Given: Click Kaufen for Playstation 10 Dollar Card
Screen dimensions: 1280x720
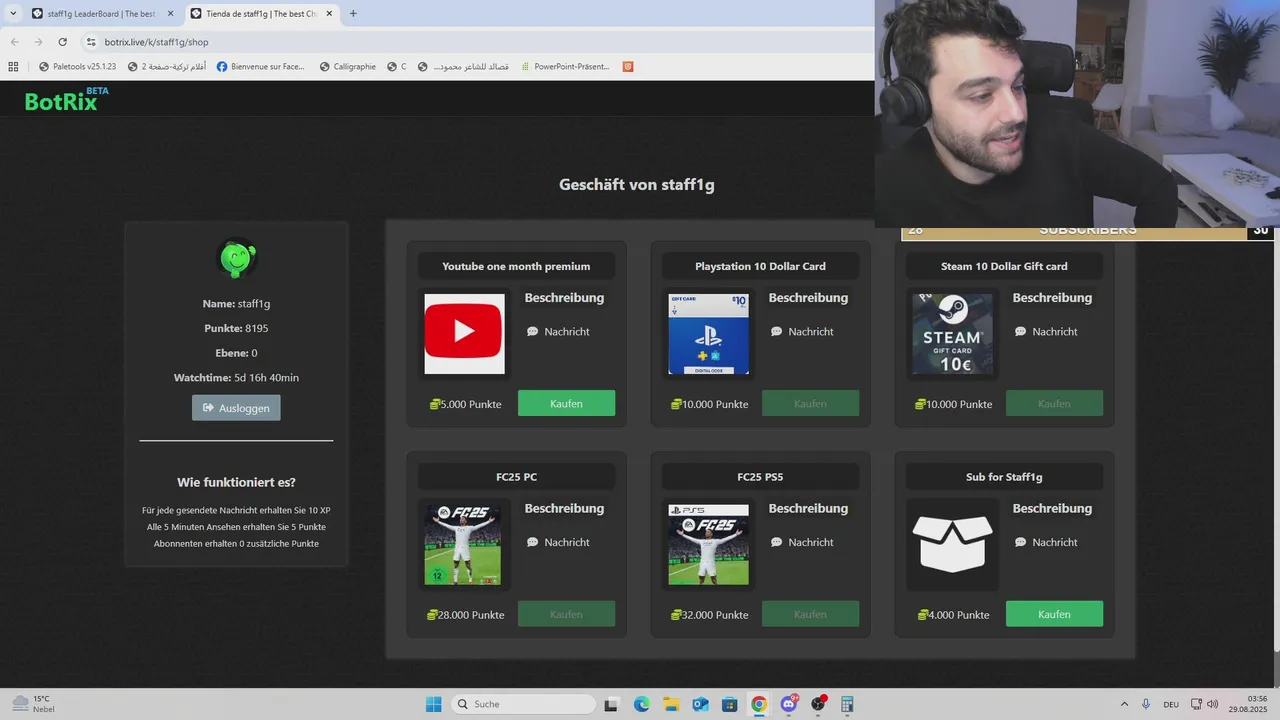Looking at the screenshot, I should [810, 403].
